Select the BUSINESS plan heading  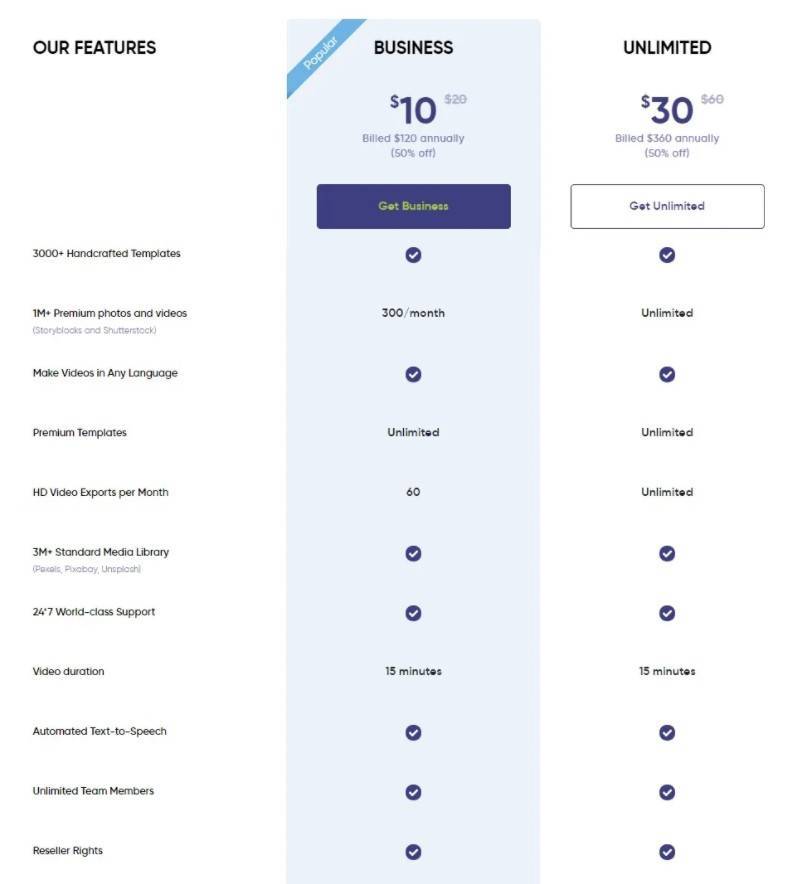click(x=413, y=47)
